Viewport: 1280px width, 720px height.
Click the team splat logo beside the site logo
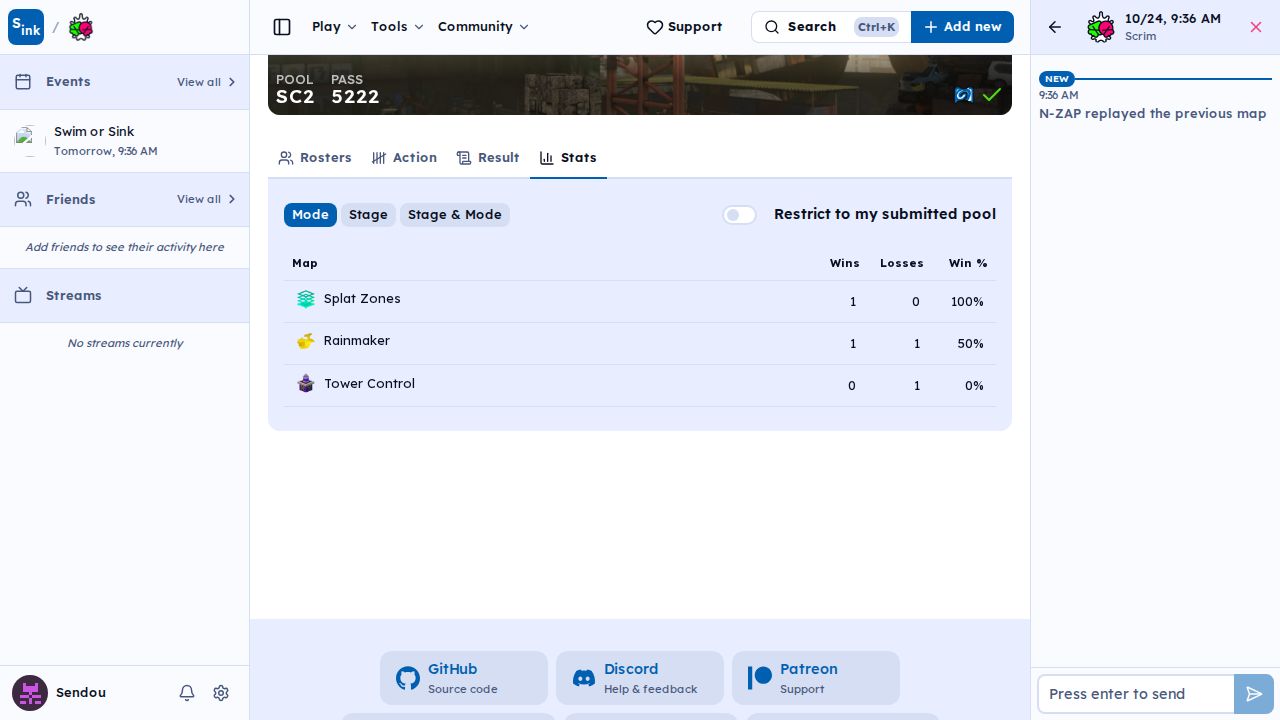[x=81, y=27]
